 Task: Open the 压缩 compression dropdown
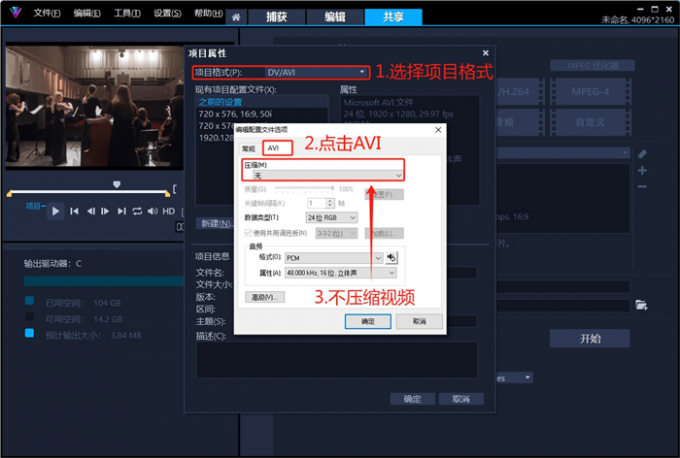tap(327, 175)
